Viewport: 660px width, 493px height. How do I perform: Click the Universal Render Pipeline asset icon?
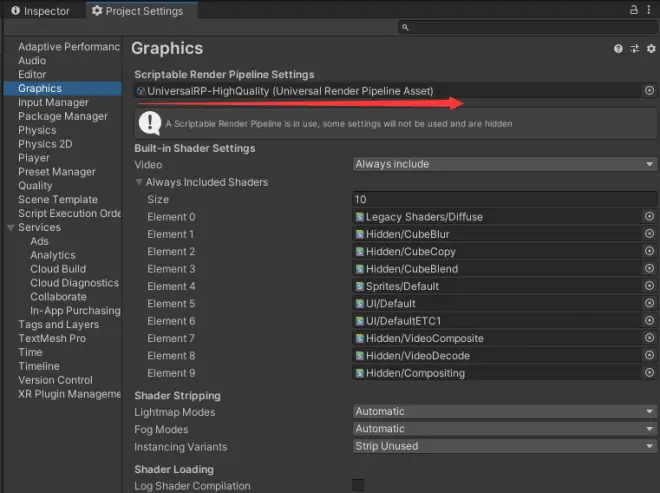pos(141,91)
